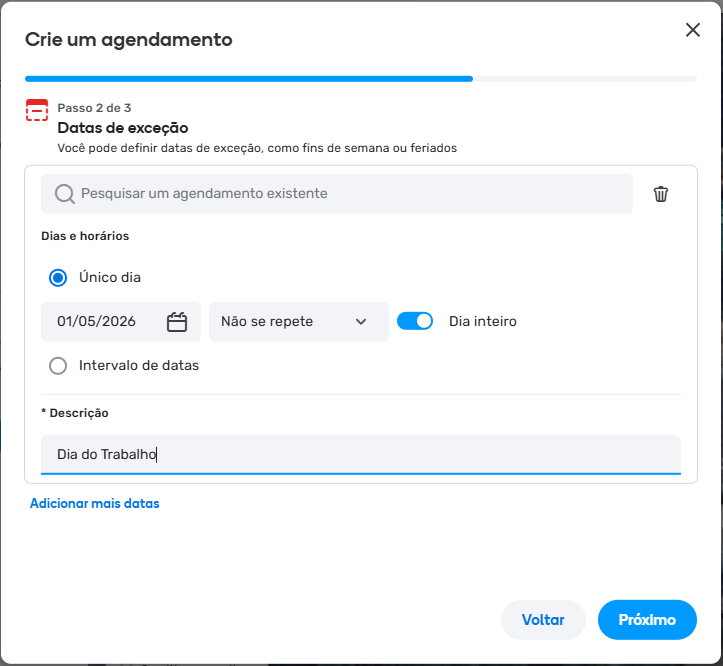The height and width of the screenshot is (666, 723).
Task: Open the calendar date picker icon
Action: [x=177, y=322]
